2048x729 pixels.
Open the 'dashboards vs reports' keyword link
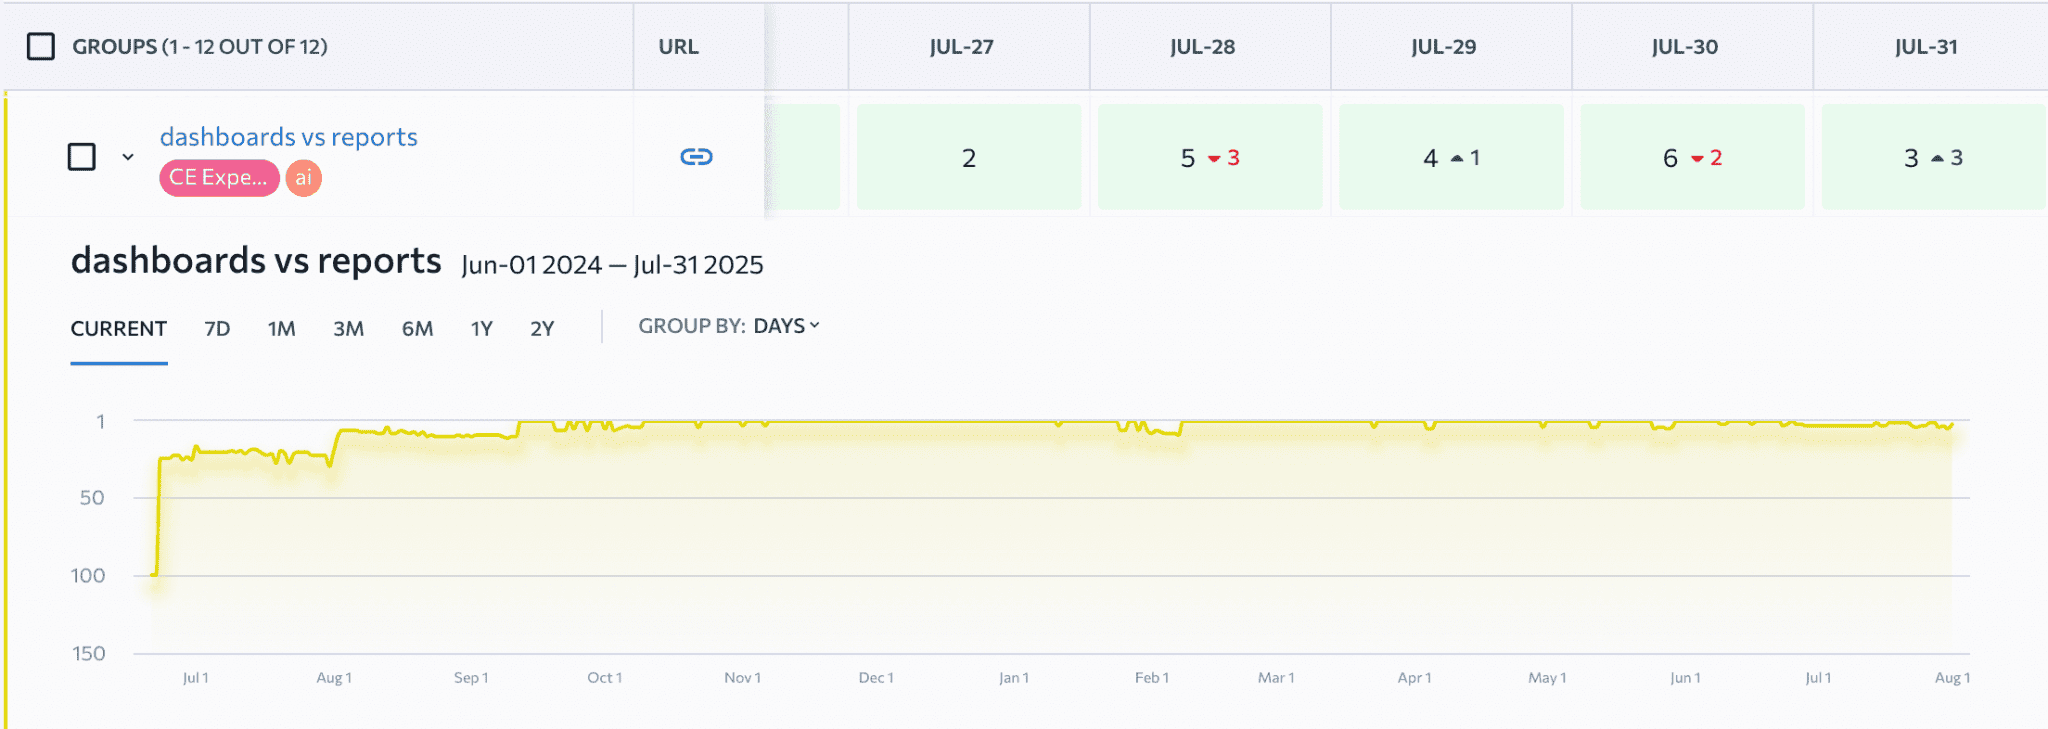coord(288,137)
